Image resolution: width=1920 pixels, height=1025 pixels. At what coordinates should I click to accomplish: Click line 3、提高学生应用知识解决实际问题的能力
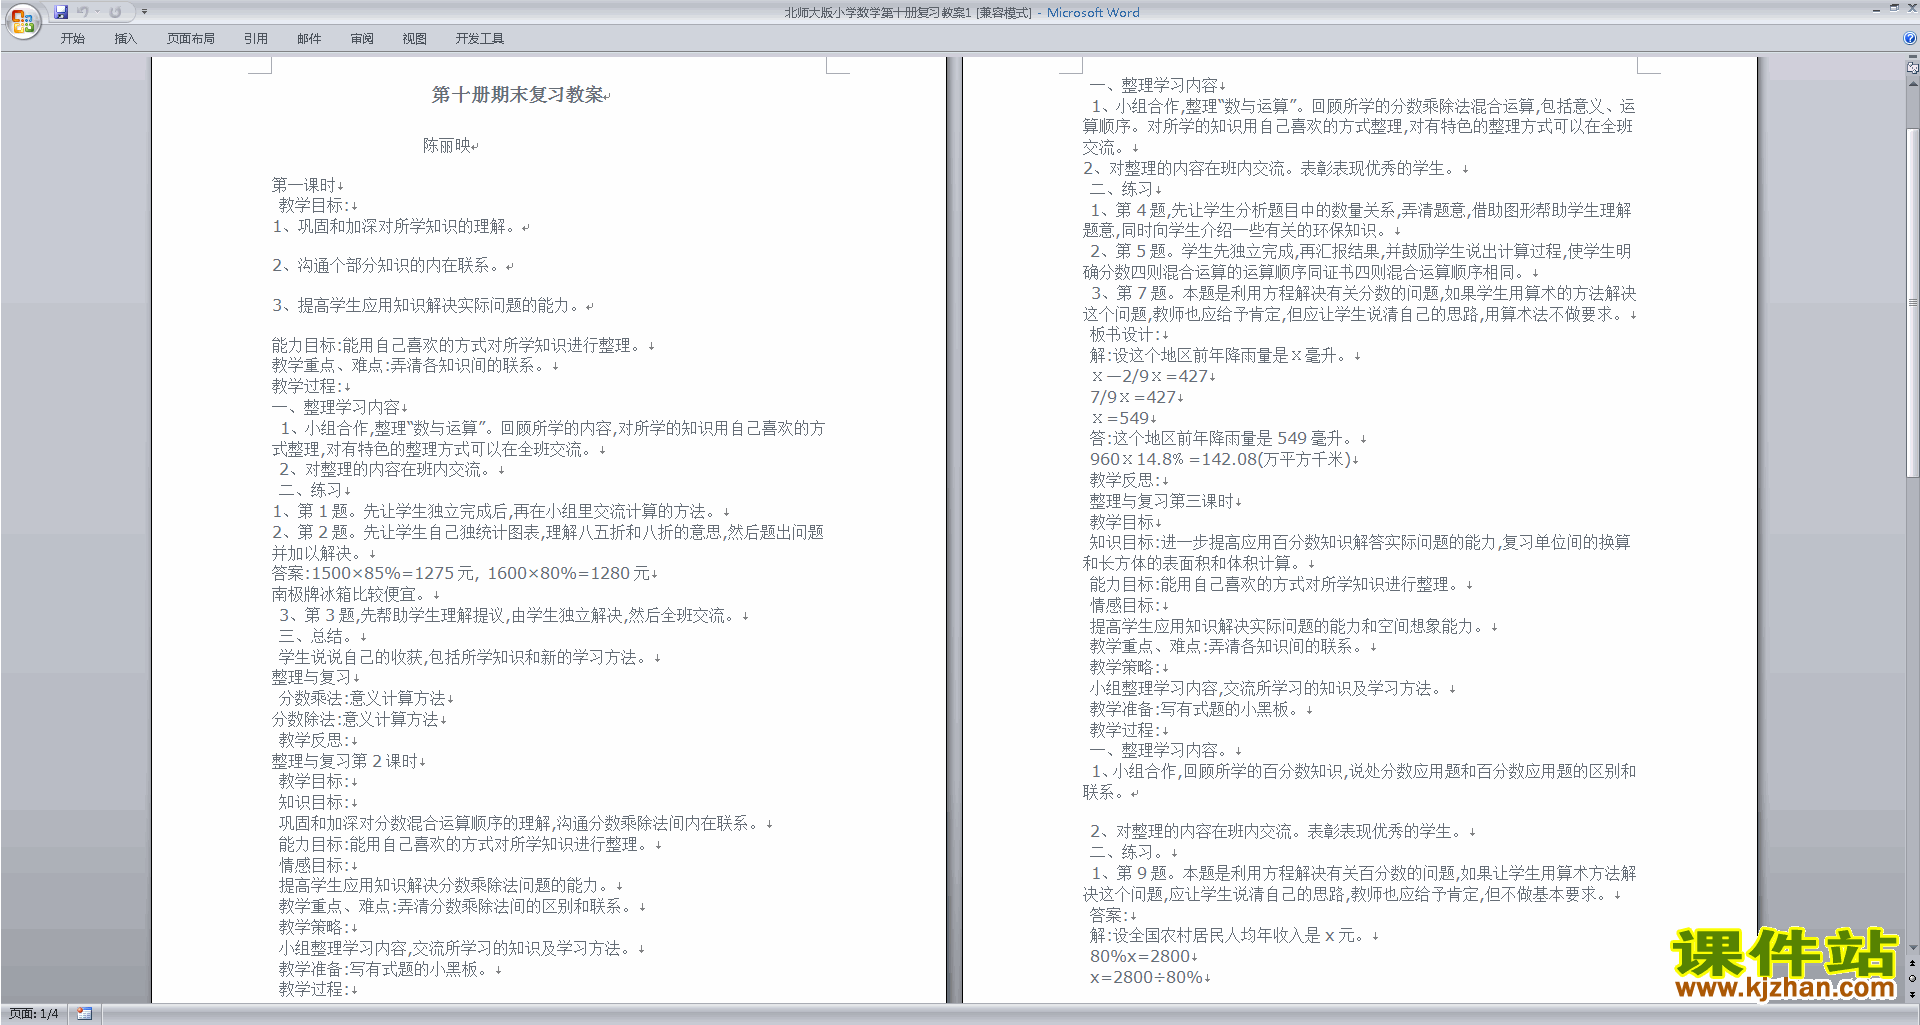pyautogui.click(x=429, y=305)
